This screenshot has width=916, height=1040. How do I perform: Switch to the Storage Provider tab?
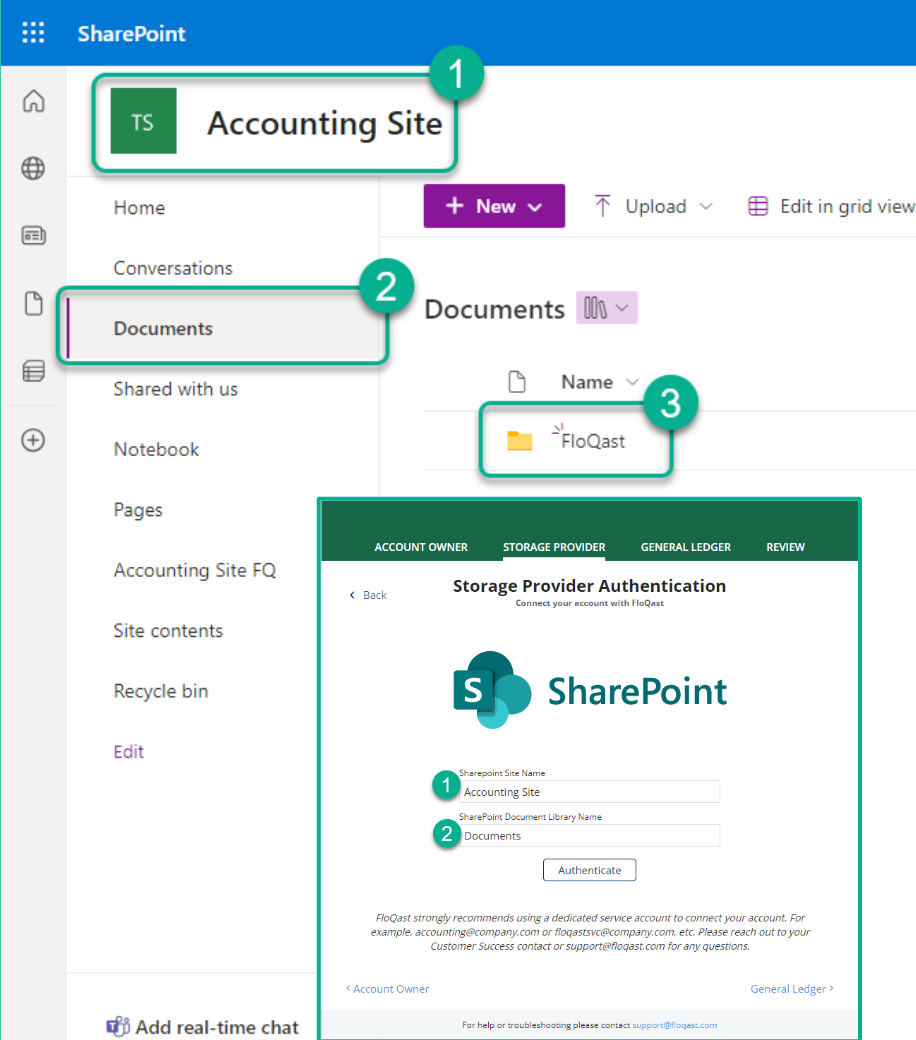pyautogui.click(x=554, y=547)
